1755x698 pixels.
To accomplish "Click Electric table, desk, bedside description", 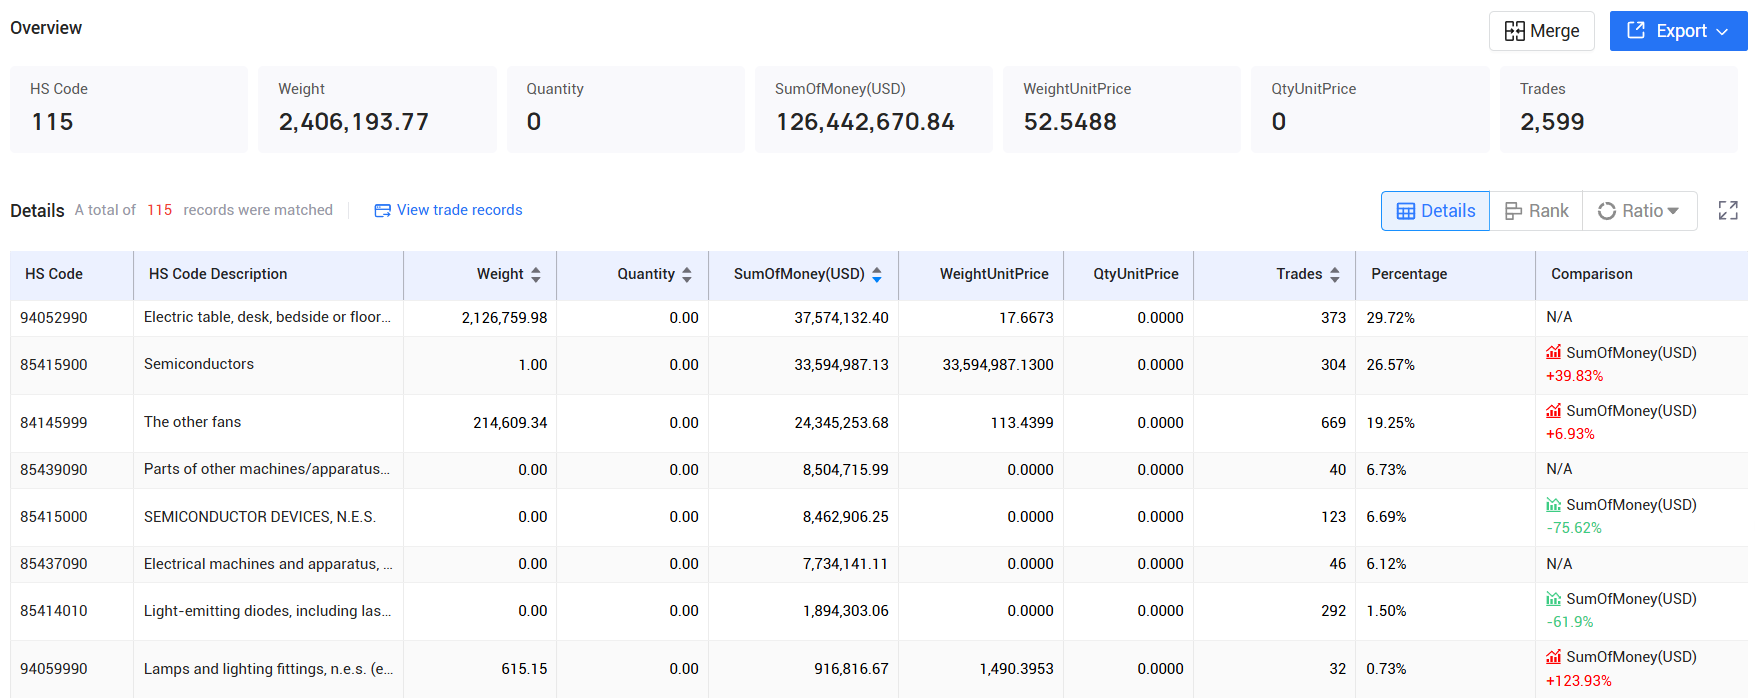I will coord(268,317).
